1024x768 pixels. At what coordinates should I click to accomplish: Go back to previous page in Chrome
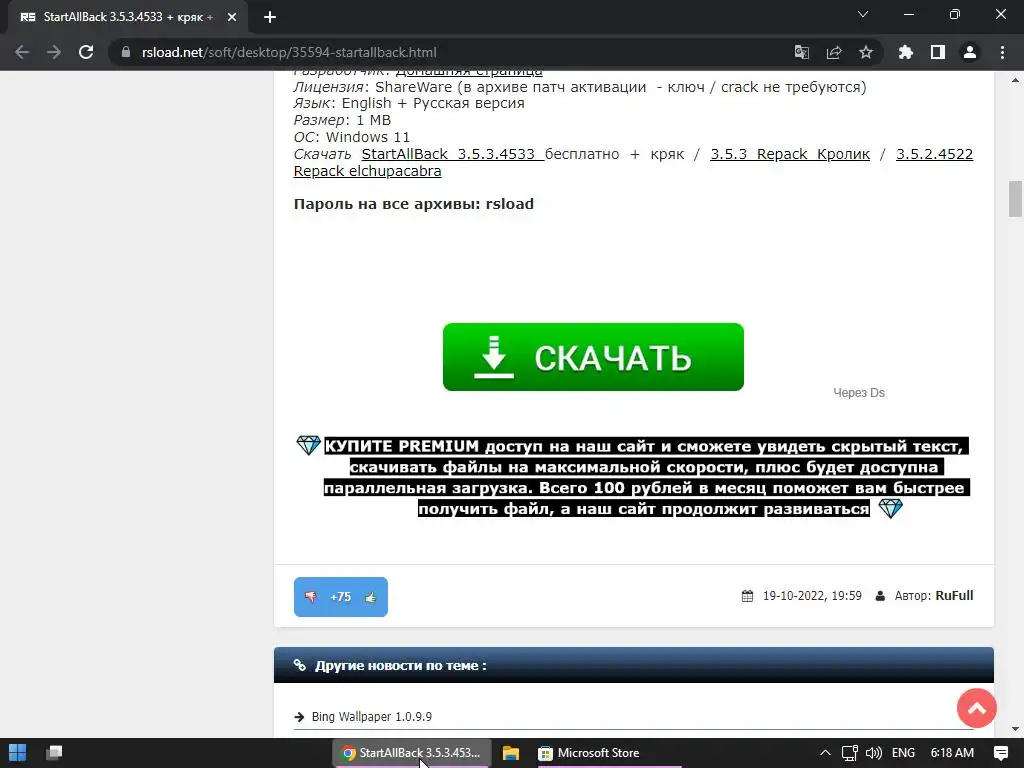(x=22, y=52)
